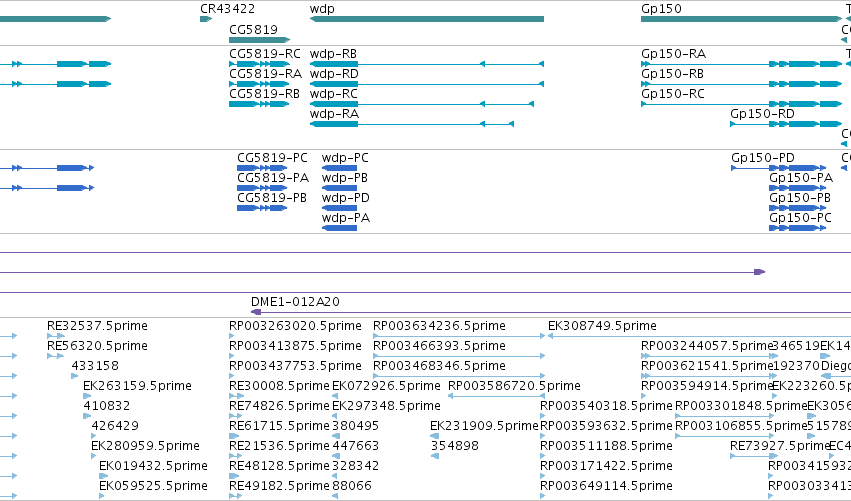Click EST RE21536.5prime
The height and width of the screenshot is (501, 851).
coord(280,446)
